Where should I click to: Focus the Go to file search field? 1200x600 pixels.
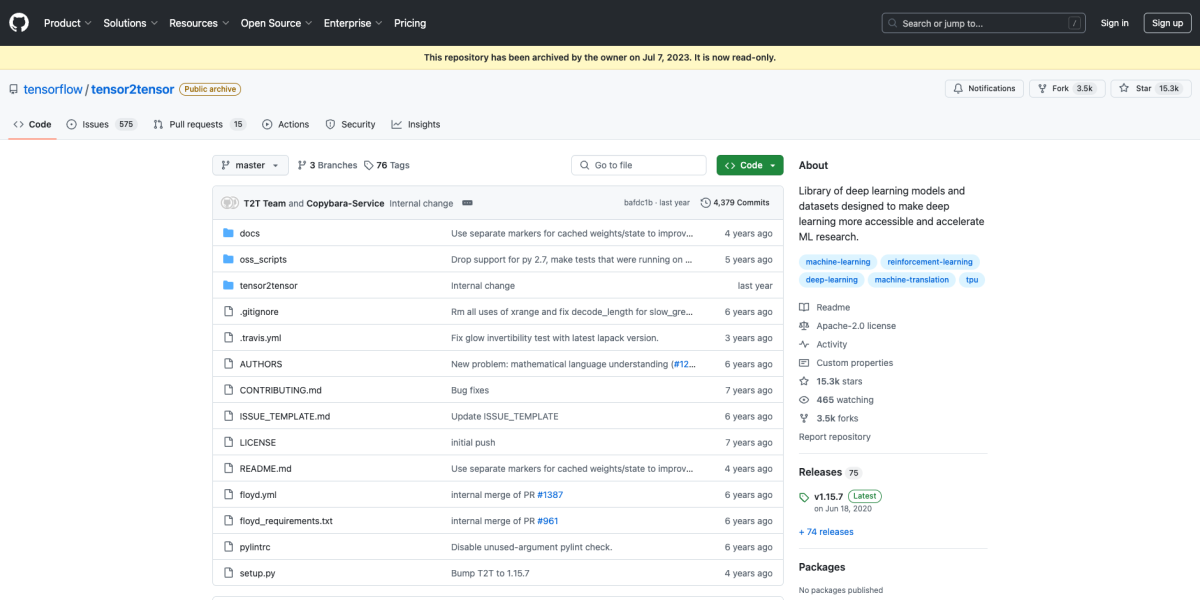click(x=645, y=165)
